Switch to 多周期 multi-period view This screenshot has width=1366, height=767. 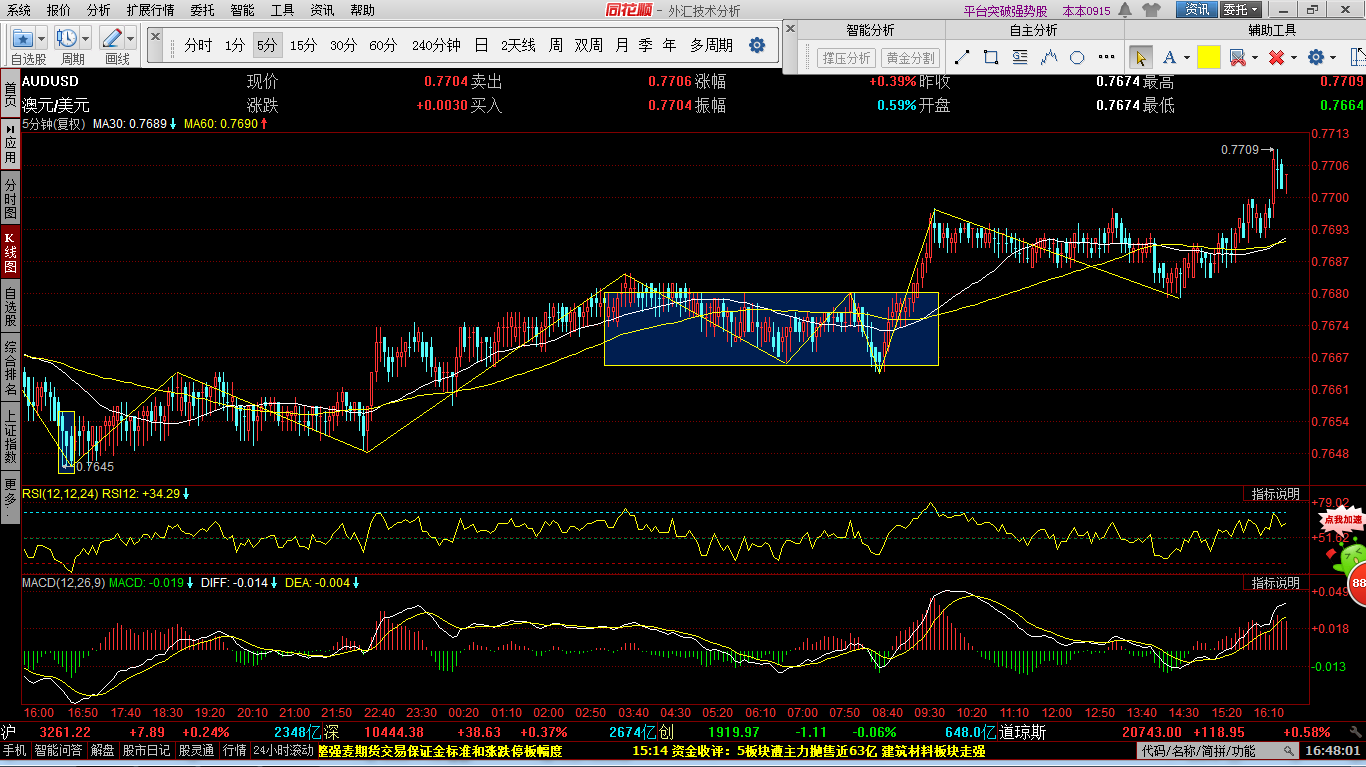711,45
